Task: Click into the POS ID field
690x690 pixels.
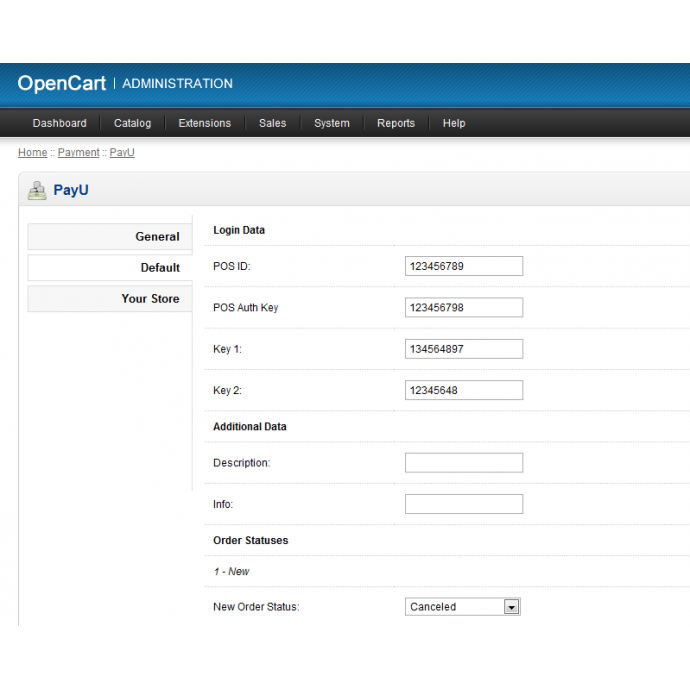Action: click(464, 266)
